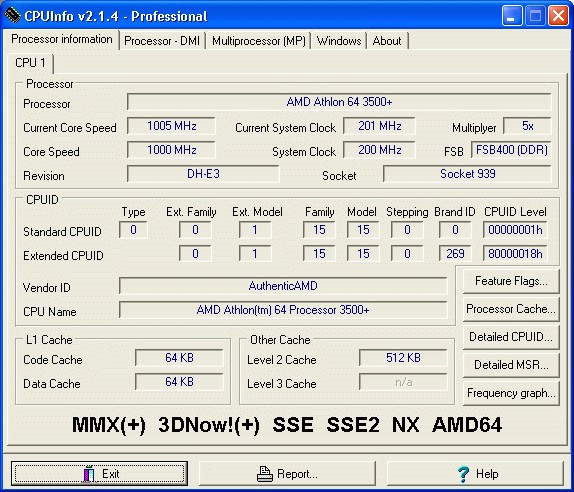Click the door icon on Exit button
574x492 pixels.
[x=89, y=474]
